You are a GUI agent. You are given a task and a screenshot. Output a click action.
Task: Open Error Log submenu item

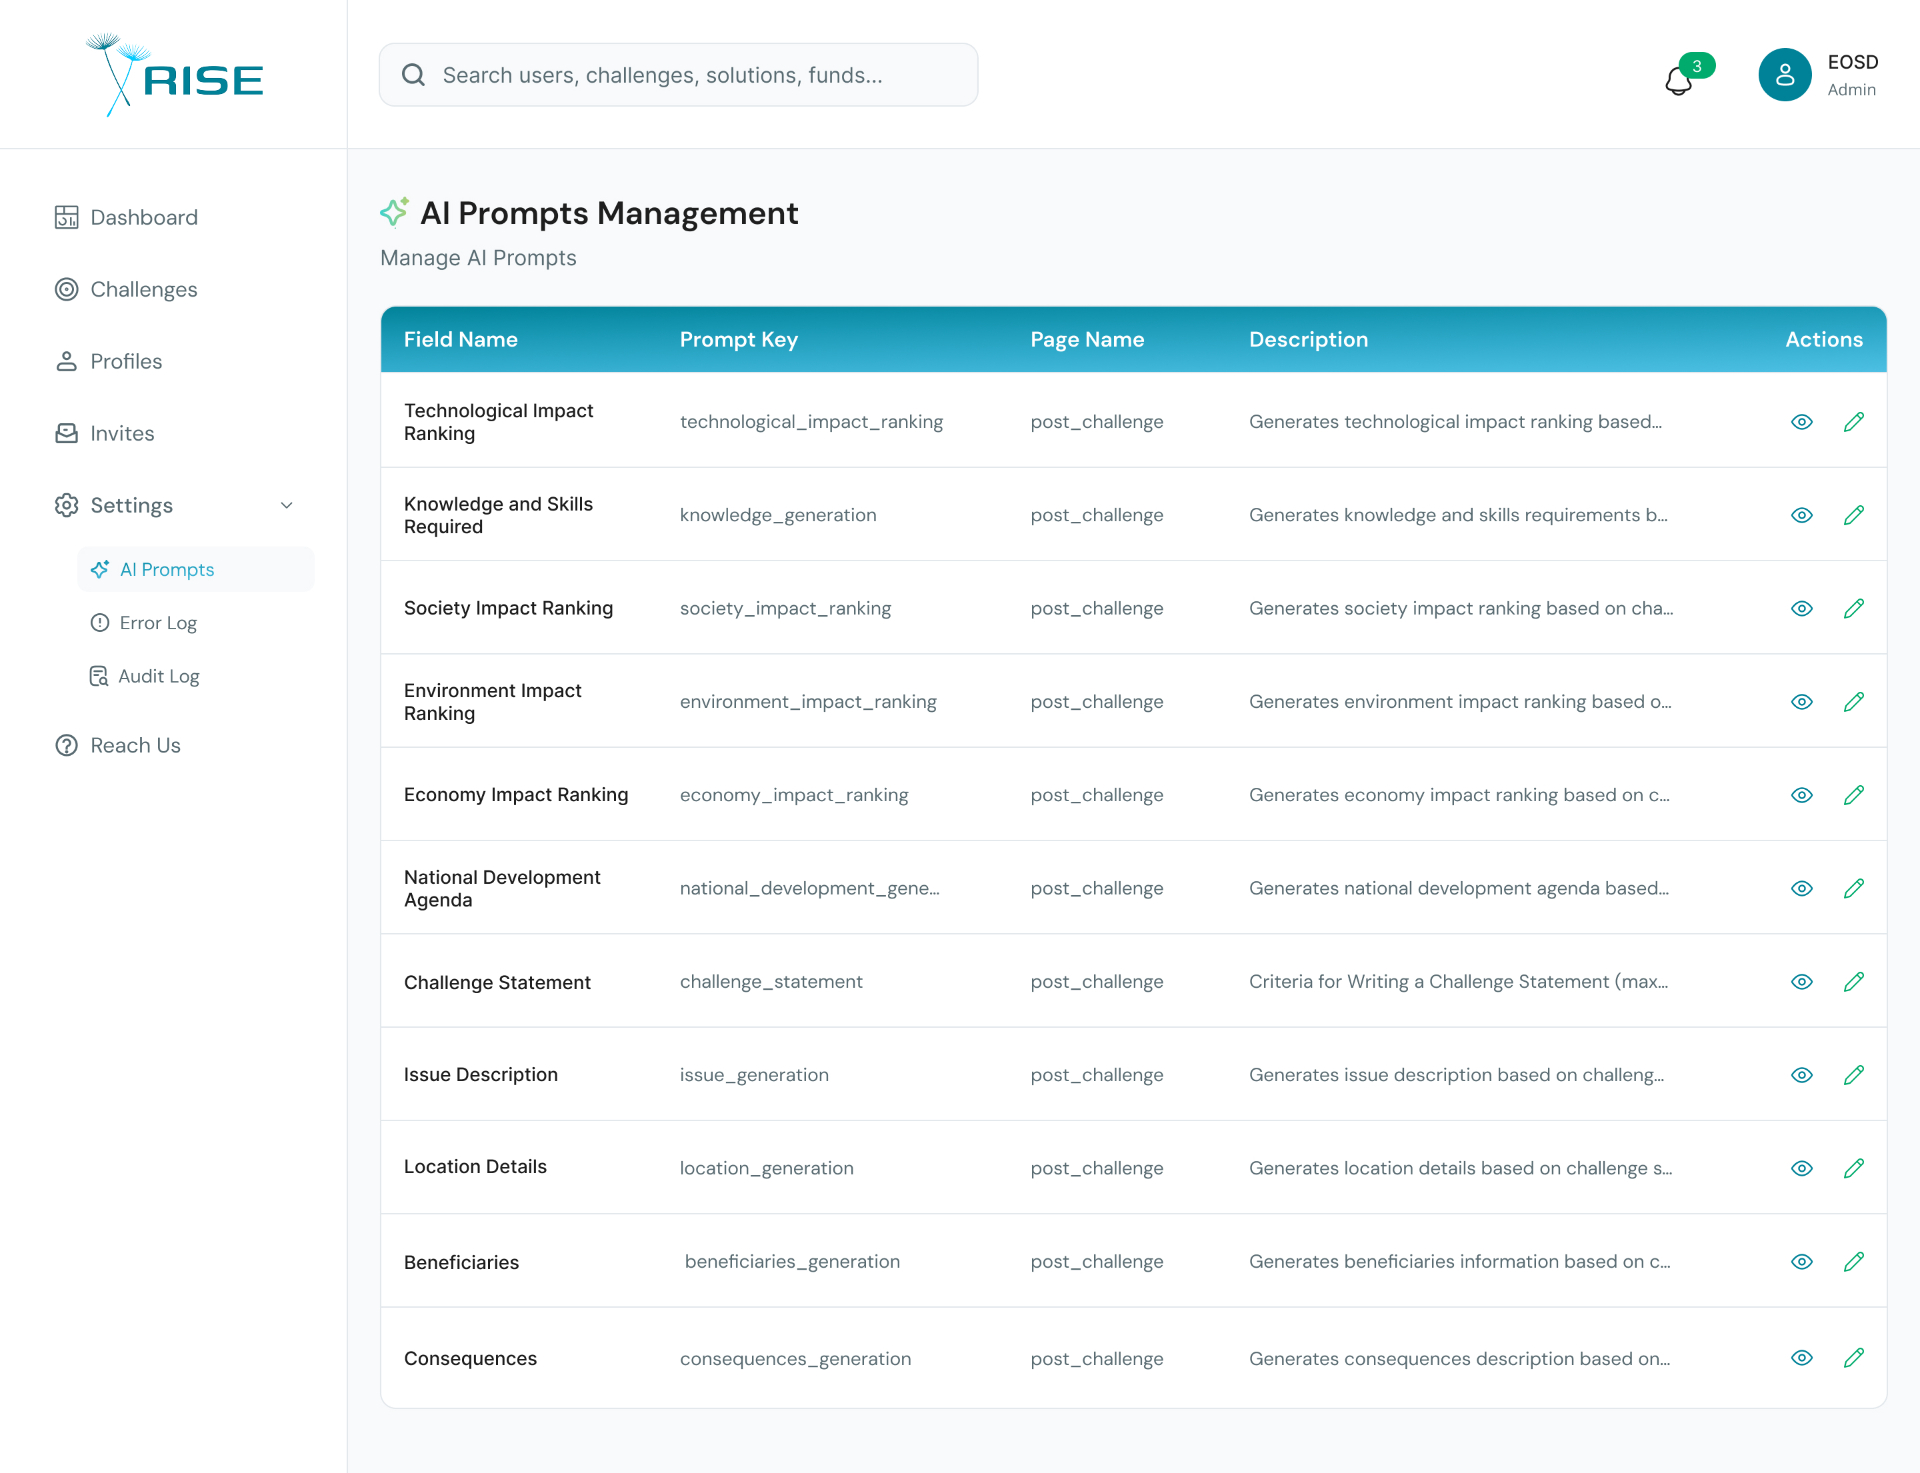tap(144, 623)
